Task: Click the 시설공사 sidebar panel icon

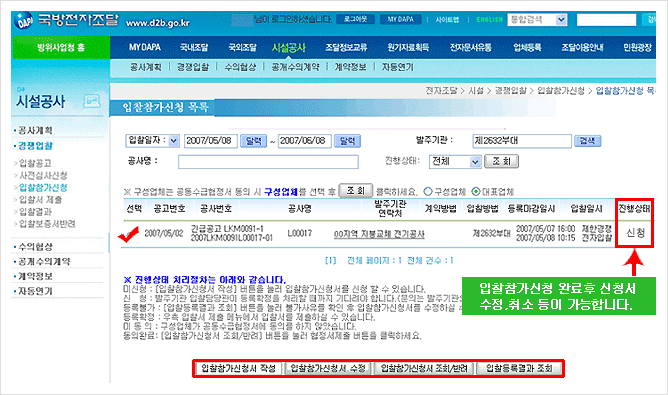Action: [x=92, y=101]
